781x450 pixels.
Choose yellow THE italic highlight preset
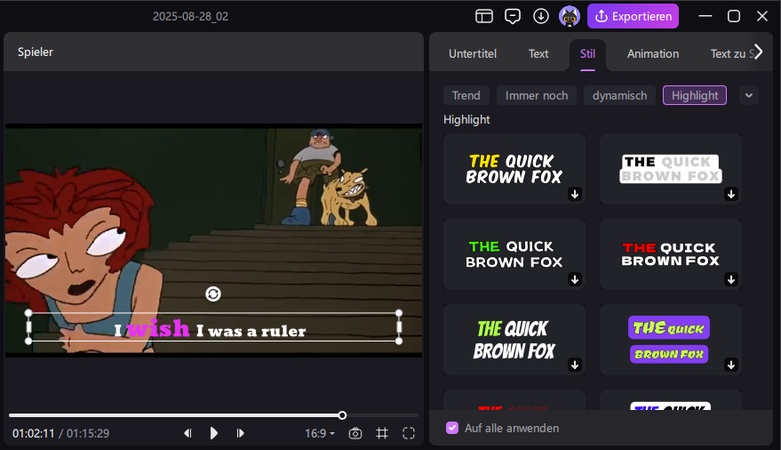point(514,169)
